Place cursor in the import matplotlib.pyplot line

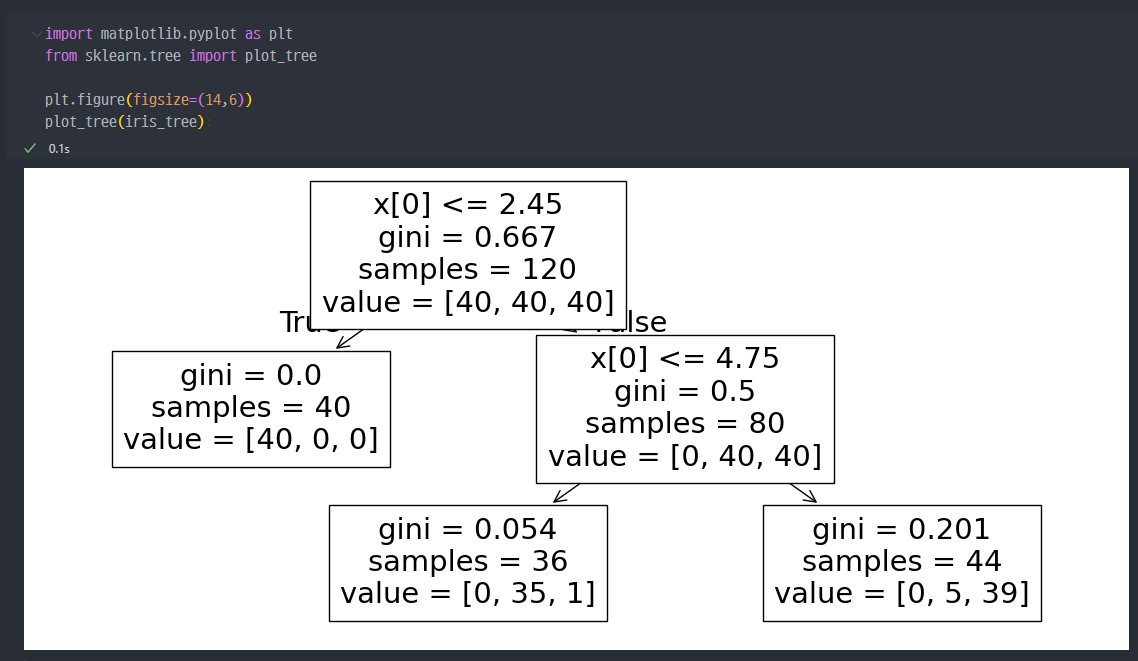coord(168,34)
